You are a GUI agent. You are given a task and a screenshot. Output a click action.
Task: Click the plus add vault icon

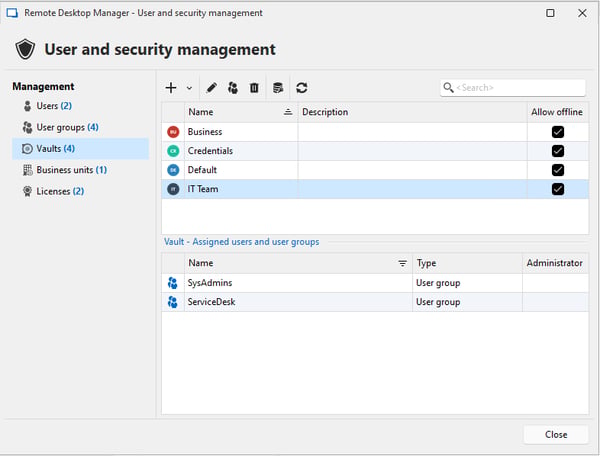point(171,88)
